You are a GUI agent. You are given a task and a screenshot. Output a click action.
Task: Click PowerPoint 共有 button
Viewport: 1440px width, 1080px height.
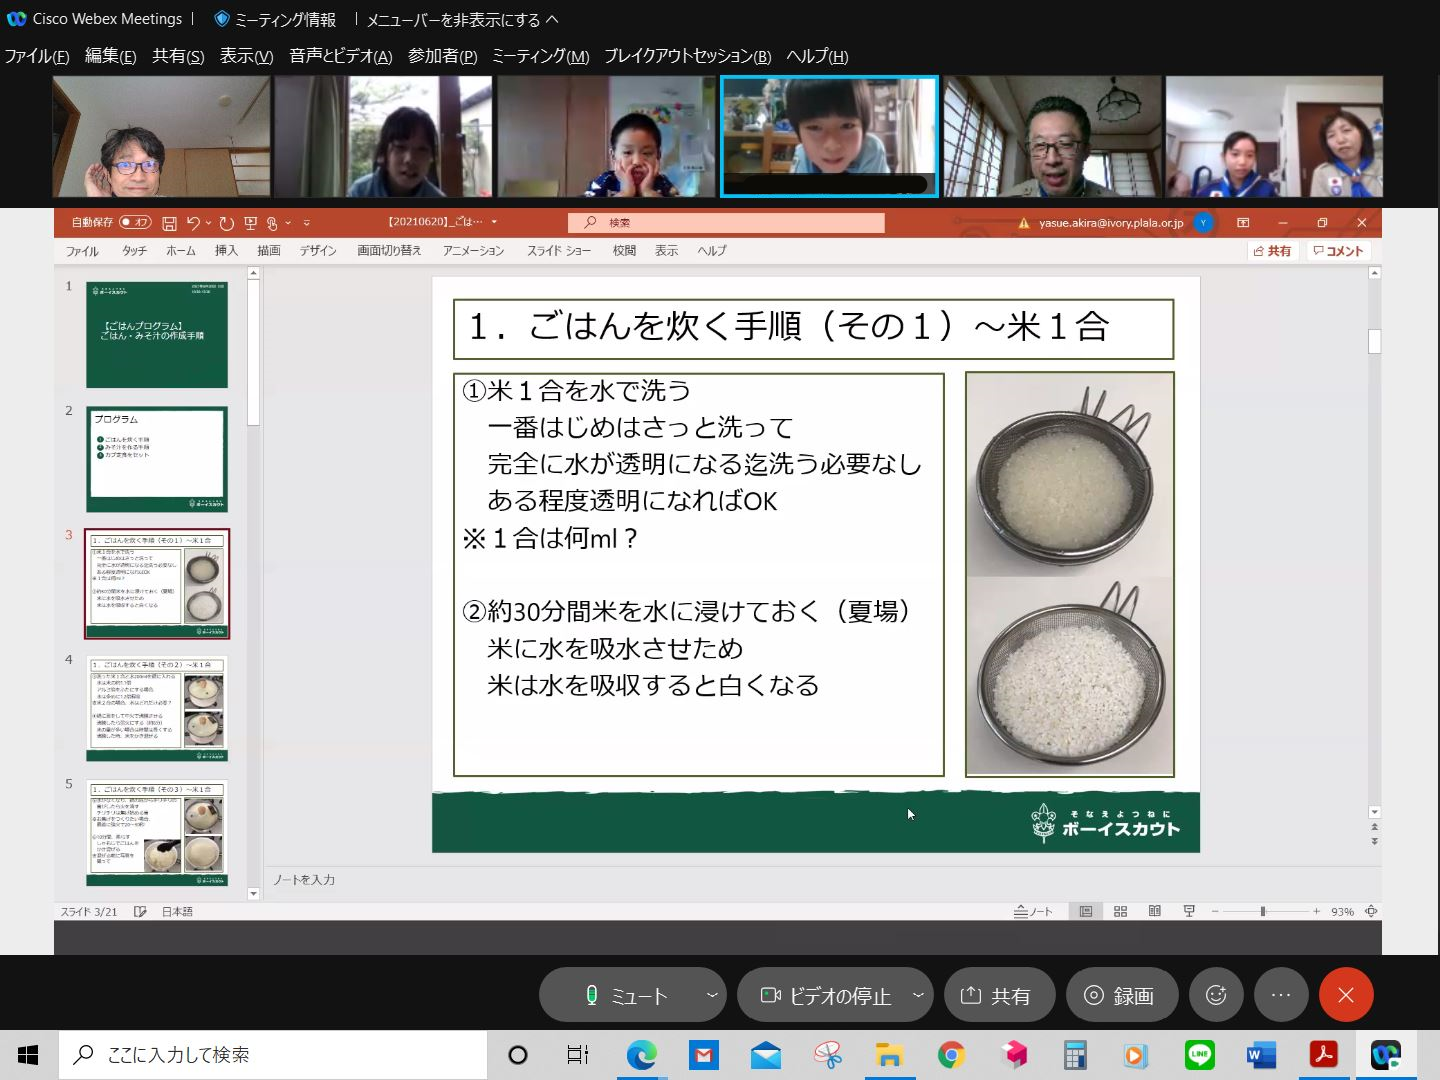coord(1272,251)
